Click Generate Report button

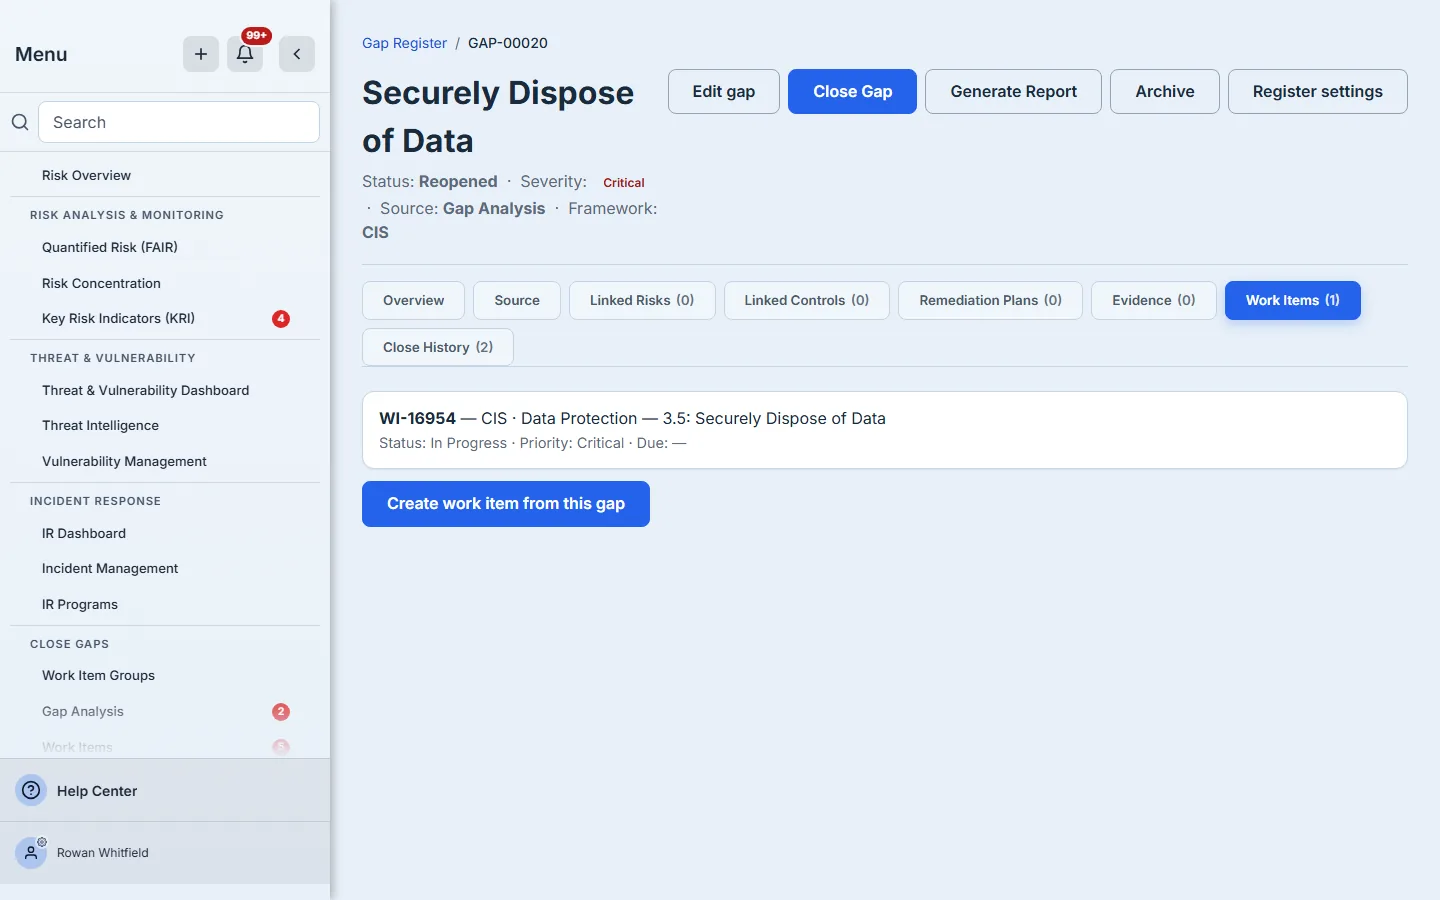(x=1013, y=91)
